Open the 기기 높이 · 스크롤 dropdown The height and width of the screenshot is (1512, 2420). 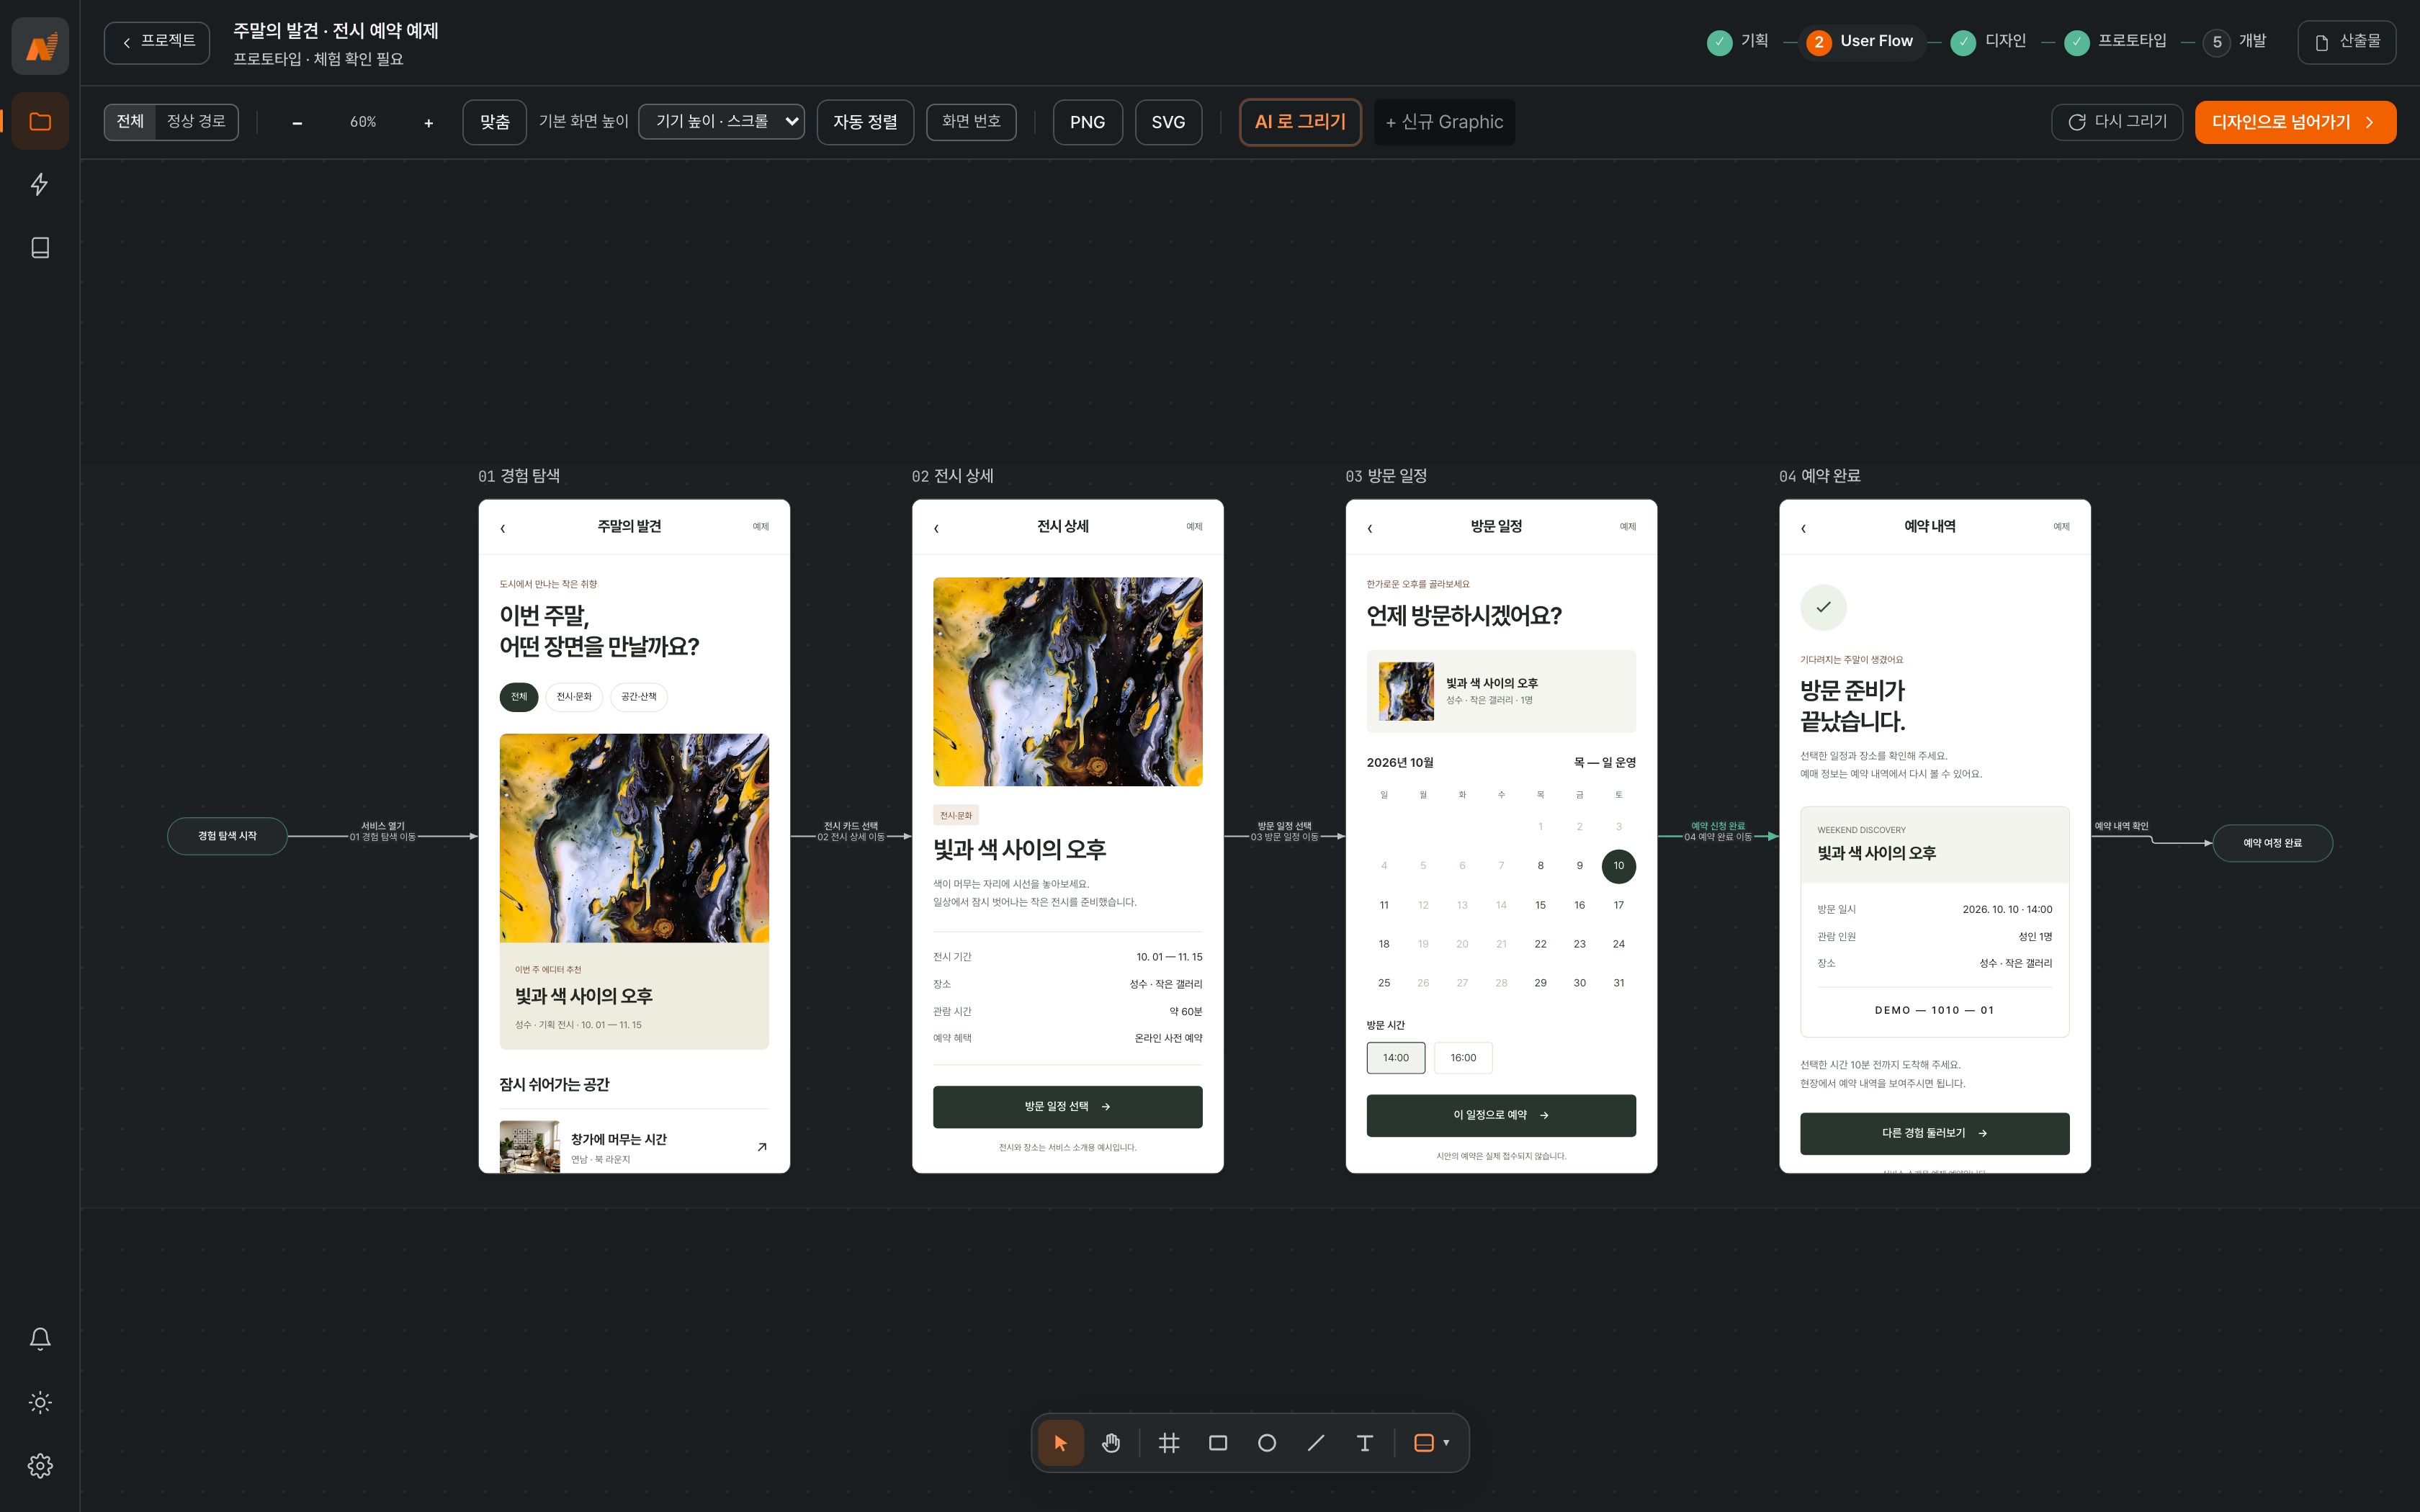[x=721, y=121]
